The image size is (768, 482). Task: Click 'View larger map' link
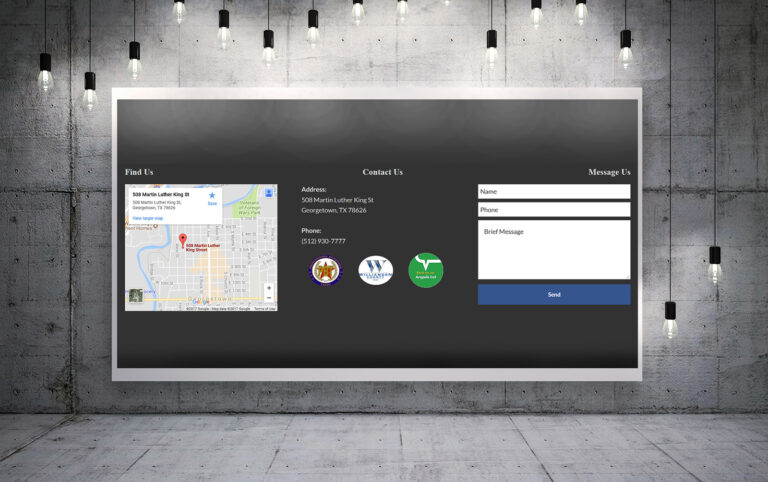[x=147, y=218]
